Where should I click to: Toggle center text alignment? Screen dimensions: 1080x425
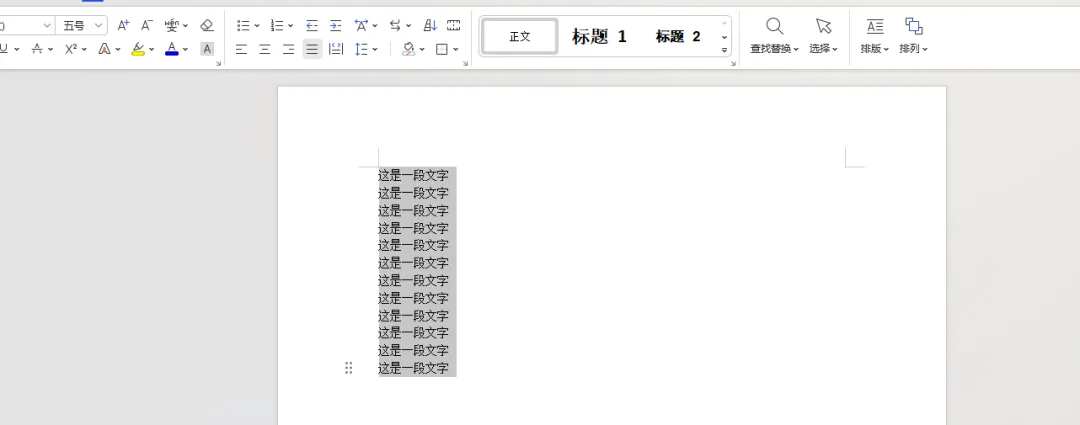[265, 49]
